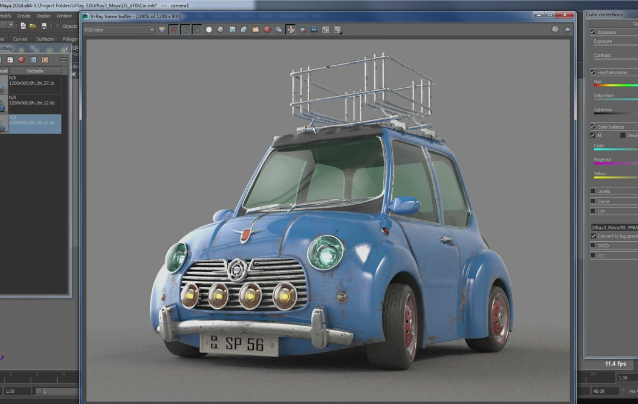Click the Maya save scene icon

coord(44,26)
